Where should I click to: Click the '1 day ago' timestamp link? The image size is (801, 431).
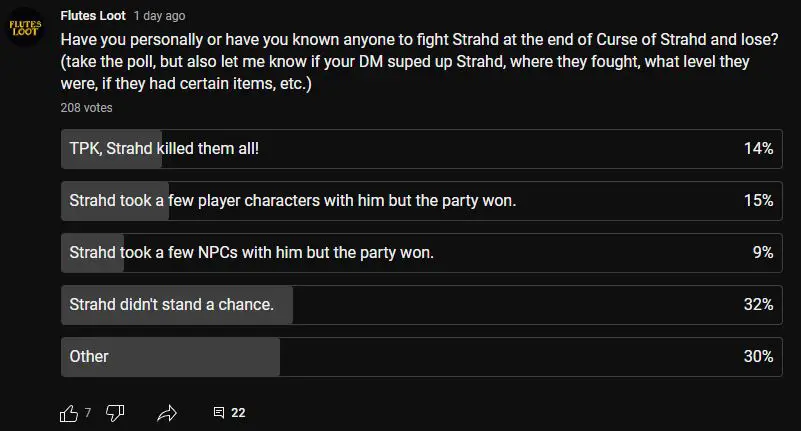(x=159, y=16)
